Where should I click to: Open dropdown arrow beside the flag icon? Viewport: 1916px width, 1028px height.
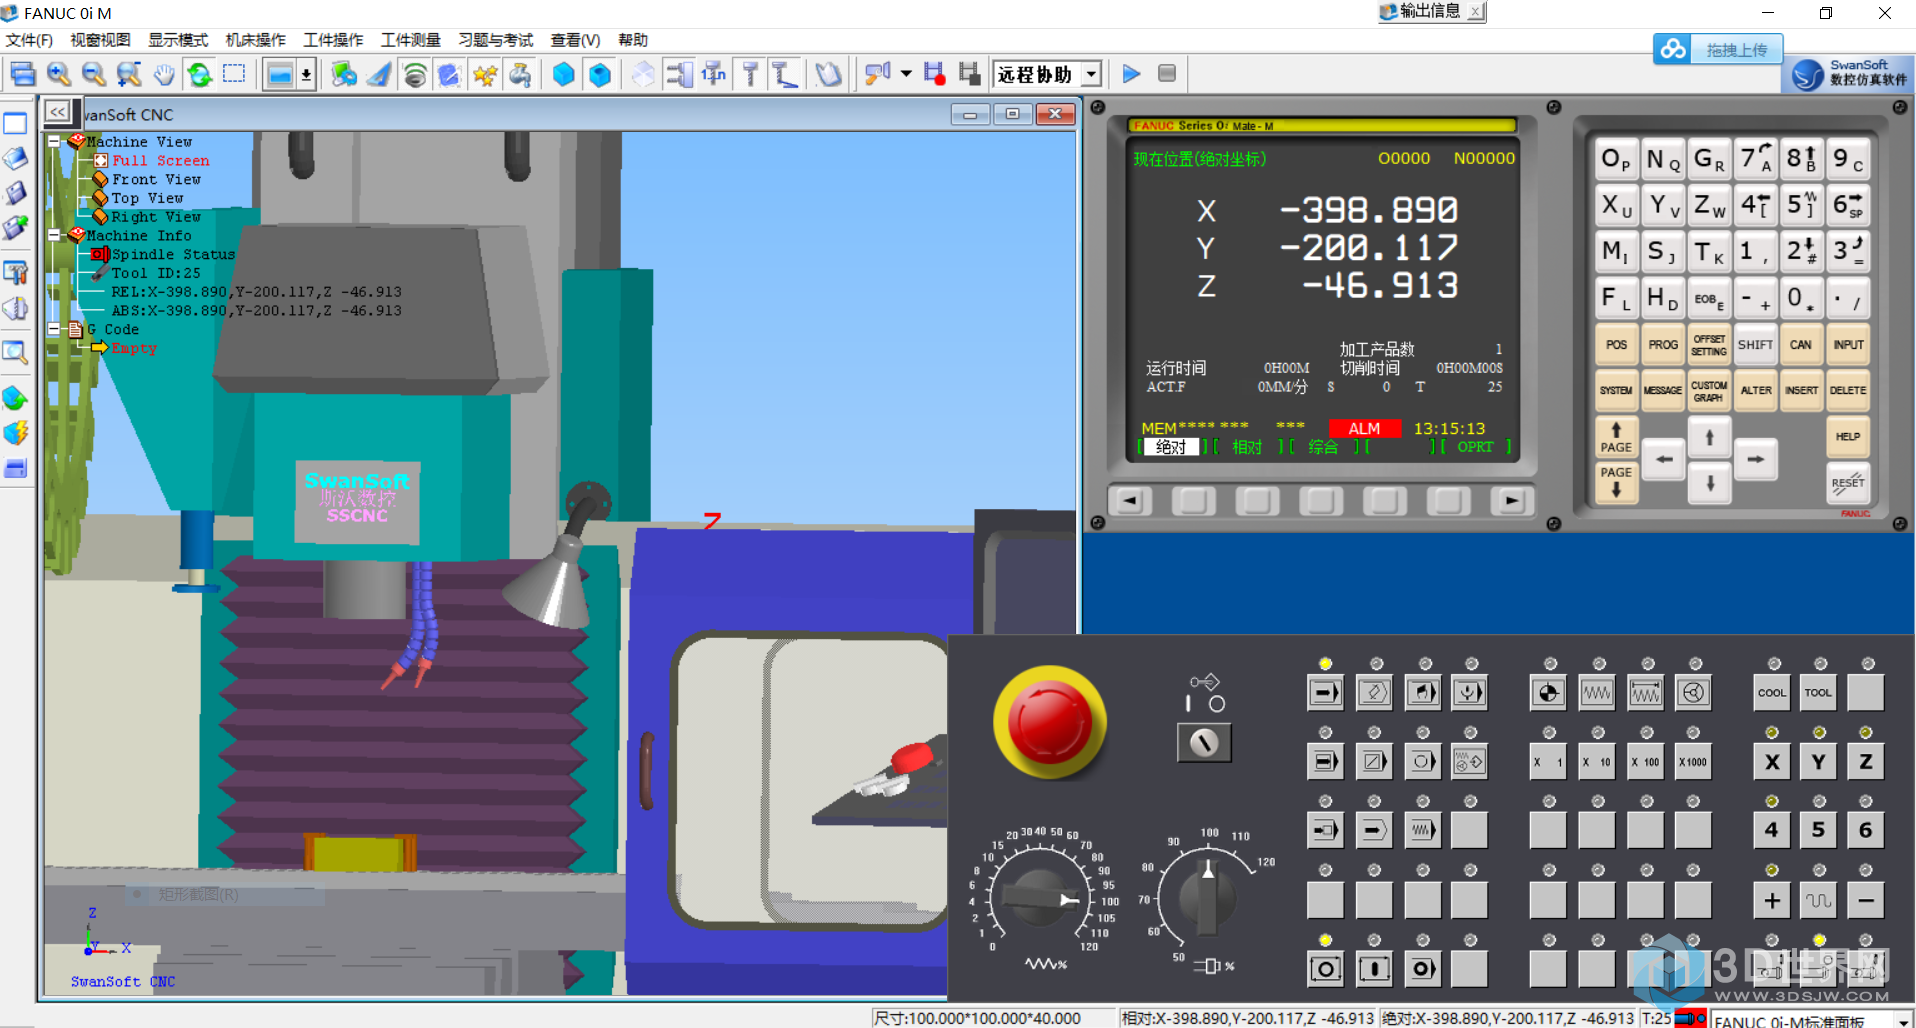coord(906,74)
